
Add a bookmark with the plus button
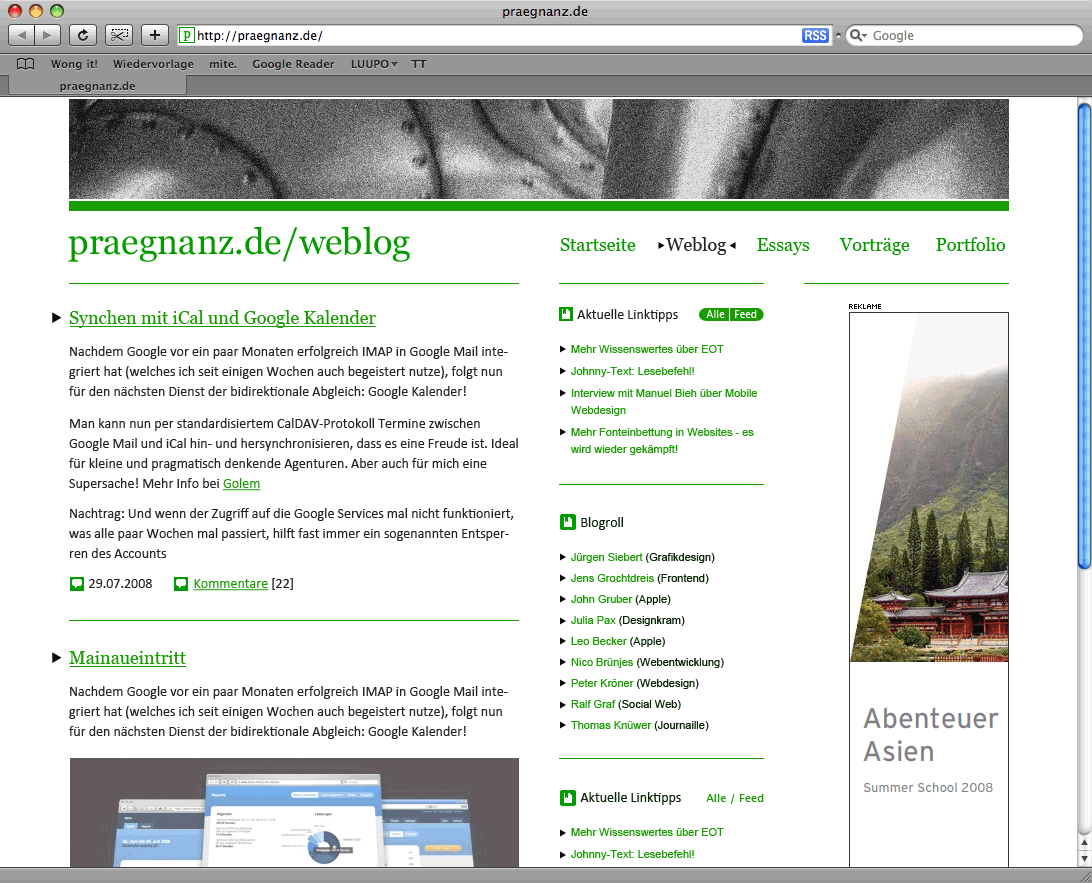[x=154, y=35]
